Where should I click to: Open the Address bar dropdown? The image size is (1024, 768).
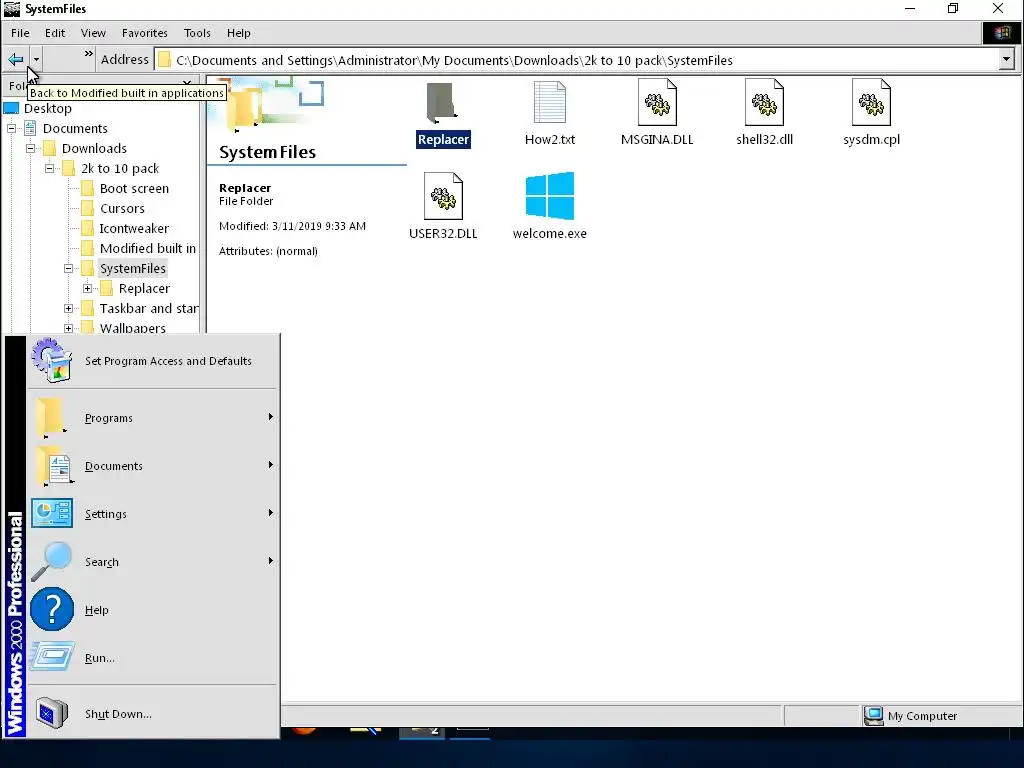point(1006,60)
